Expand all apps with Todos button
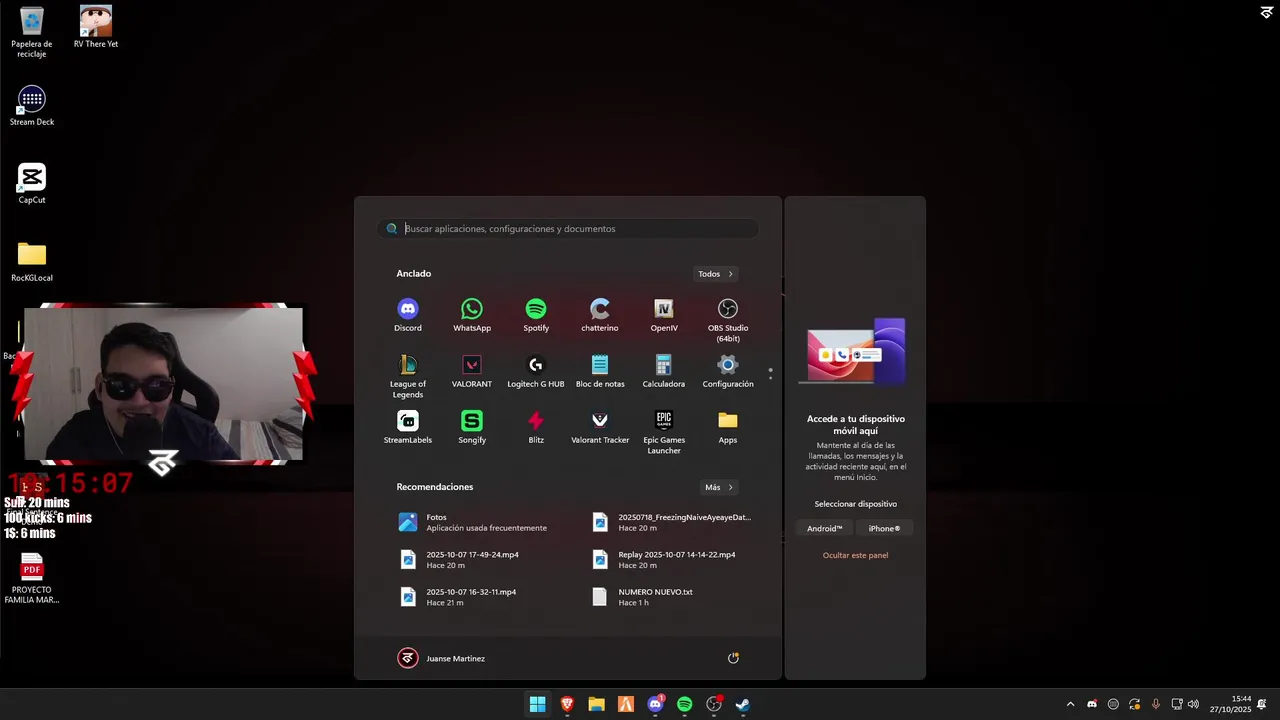 click(716, 274)
